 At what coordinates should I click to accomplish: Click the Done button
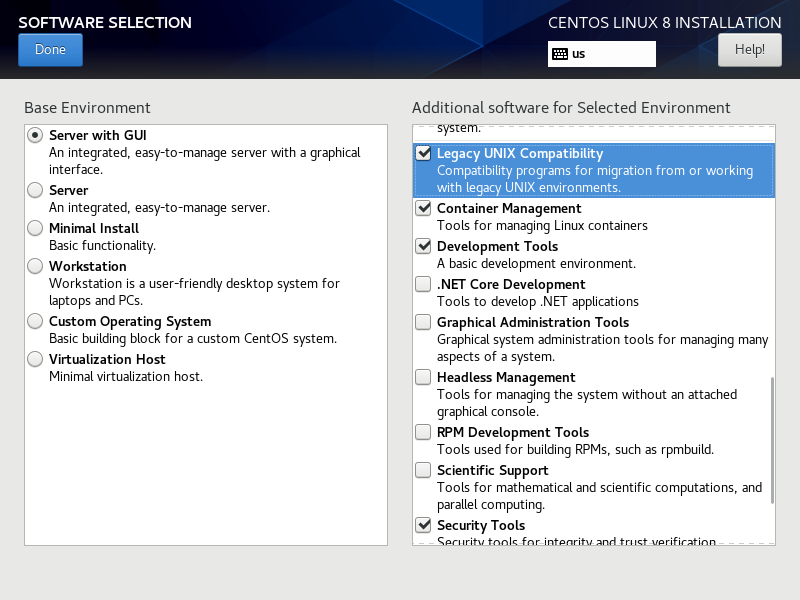50,50
